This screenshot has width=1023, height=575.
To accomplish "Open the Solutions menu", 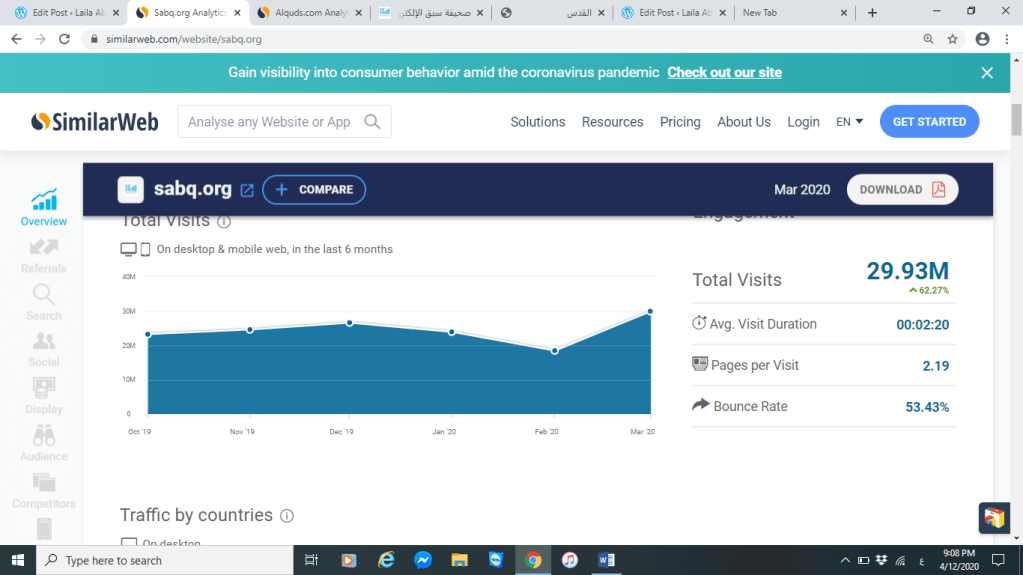I will [x=537, y=122].
